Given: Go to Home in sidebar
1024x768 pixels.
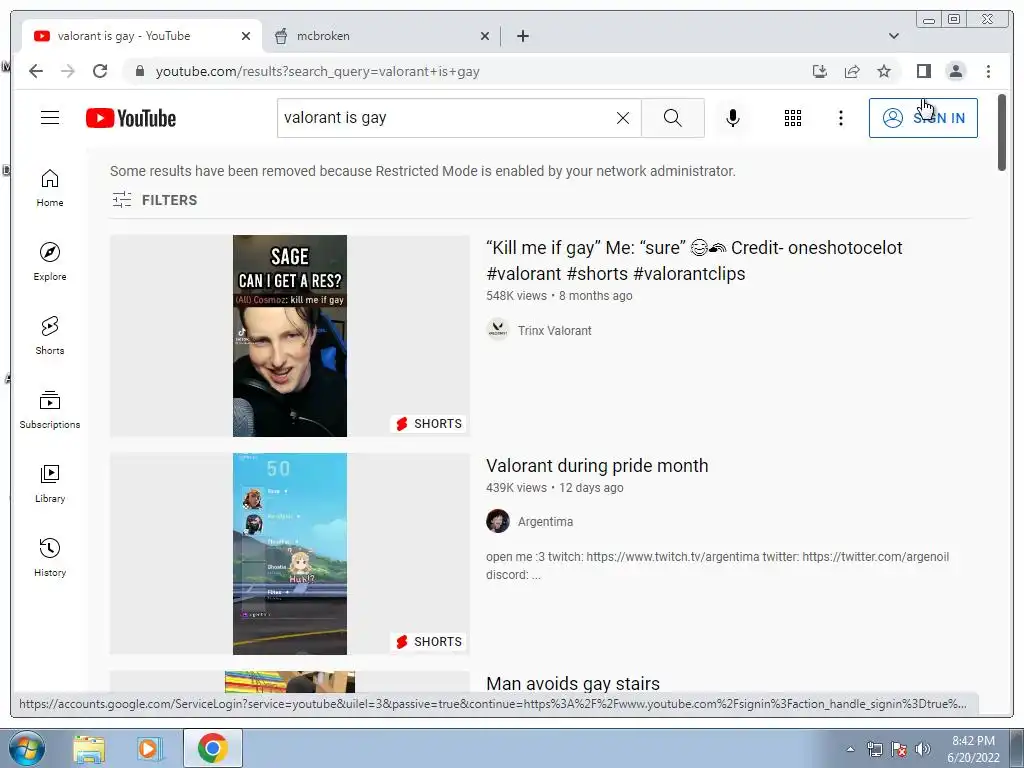Looking at the screenshot, I should pyautogui.click(x=50, y=188).
